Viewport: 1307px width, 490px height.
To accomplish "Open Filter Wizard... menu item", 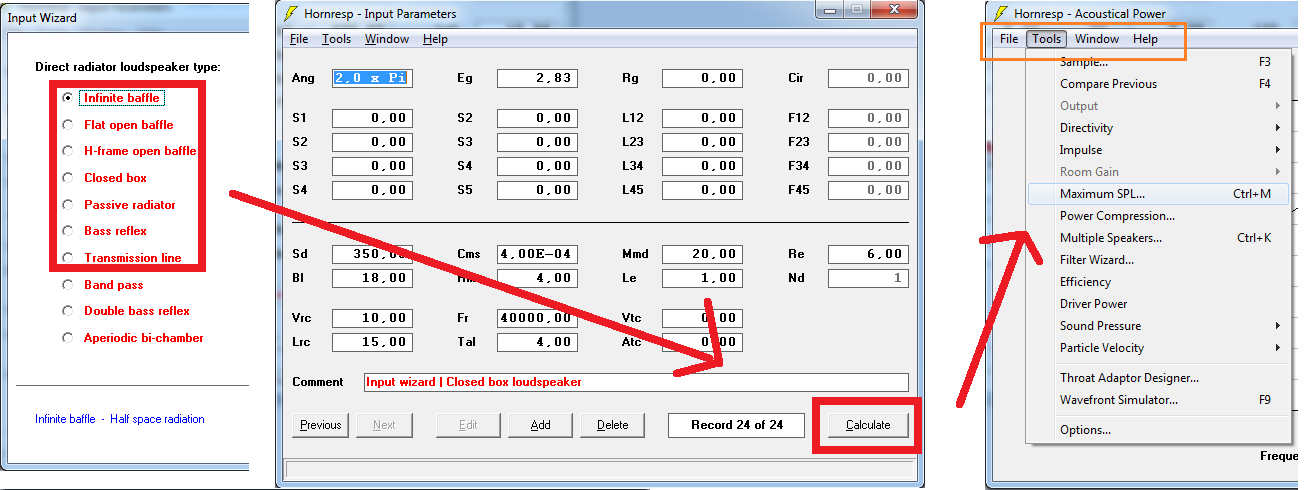I will click(x=1157, y=260).
